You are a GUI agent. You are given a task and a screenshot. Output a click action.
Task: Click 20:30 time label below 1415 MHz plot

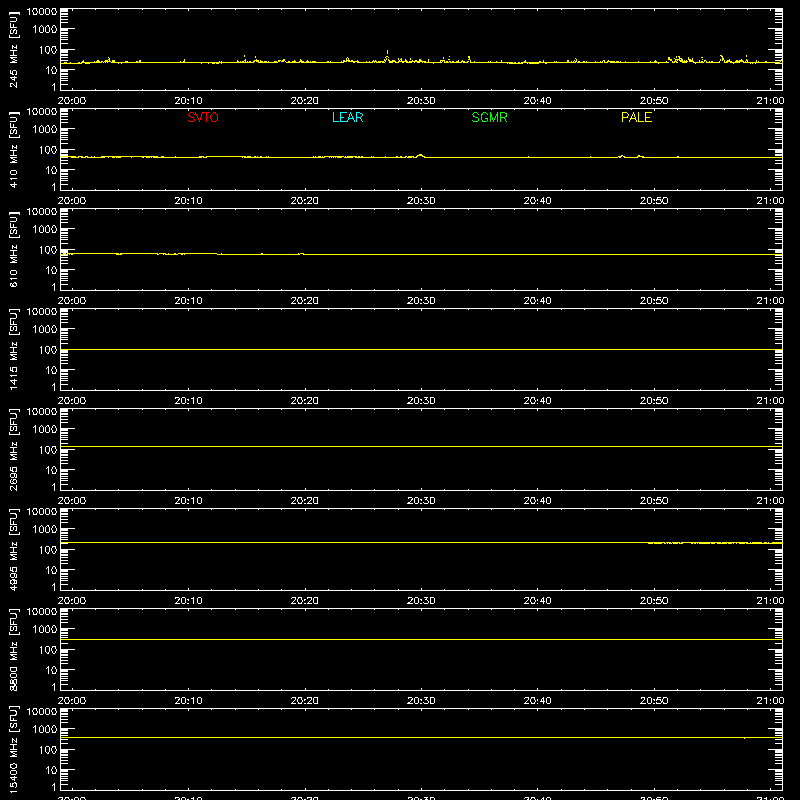[421, 401]
